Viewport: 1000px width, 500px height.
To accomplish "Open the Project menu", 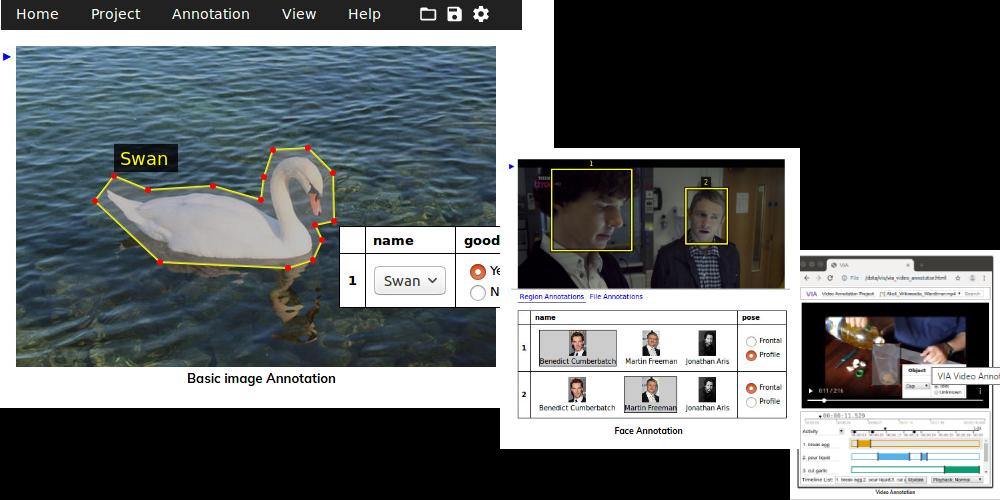I will (115, 14).
